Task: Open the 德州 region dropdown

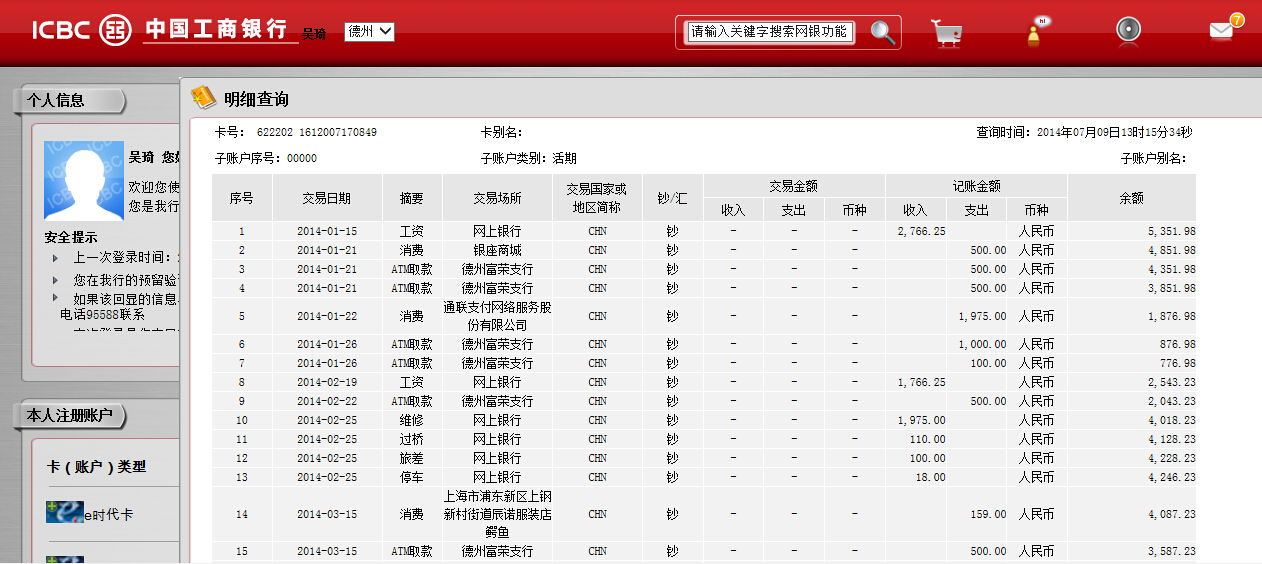Action: pos(369,32)
